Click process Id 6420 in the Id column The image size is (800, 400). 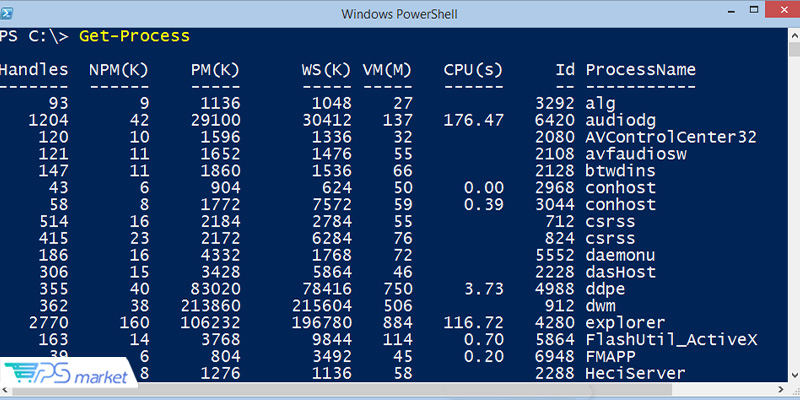554,119
